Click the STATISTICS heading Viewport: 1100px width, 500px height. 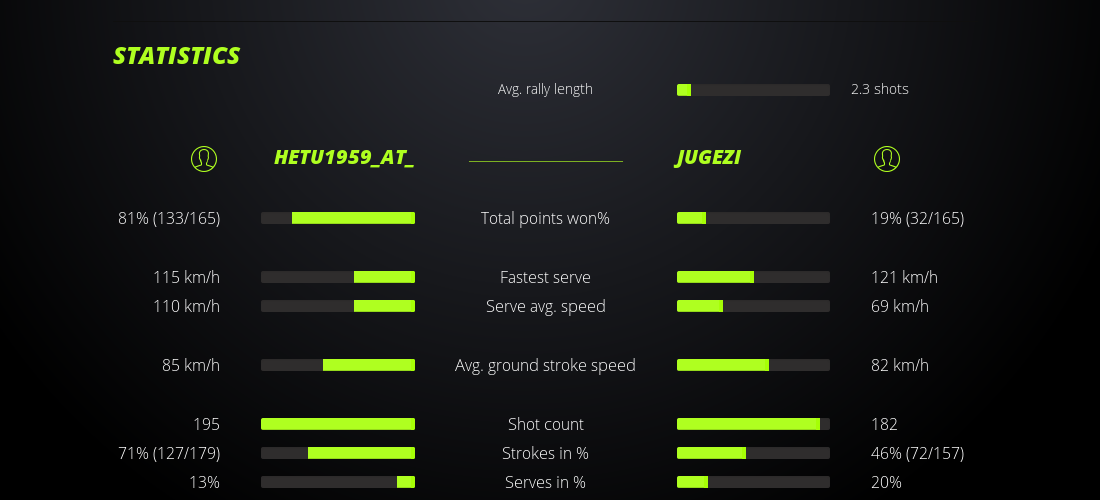tap(177, 56)
